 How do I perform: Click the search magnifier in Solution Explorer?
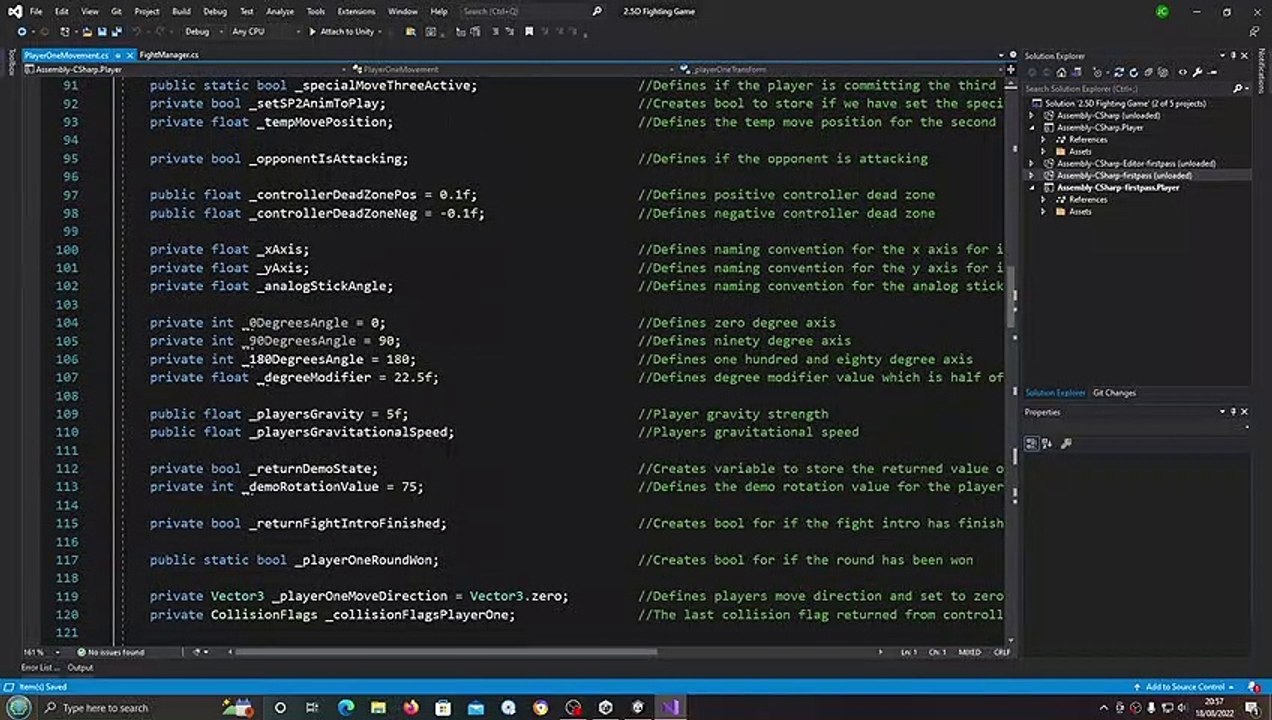[x=1238, y=89]
